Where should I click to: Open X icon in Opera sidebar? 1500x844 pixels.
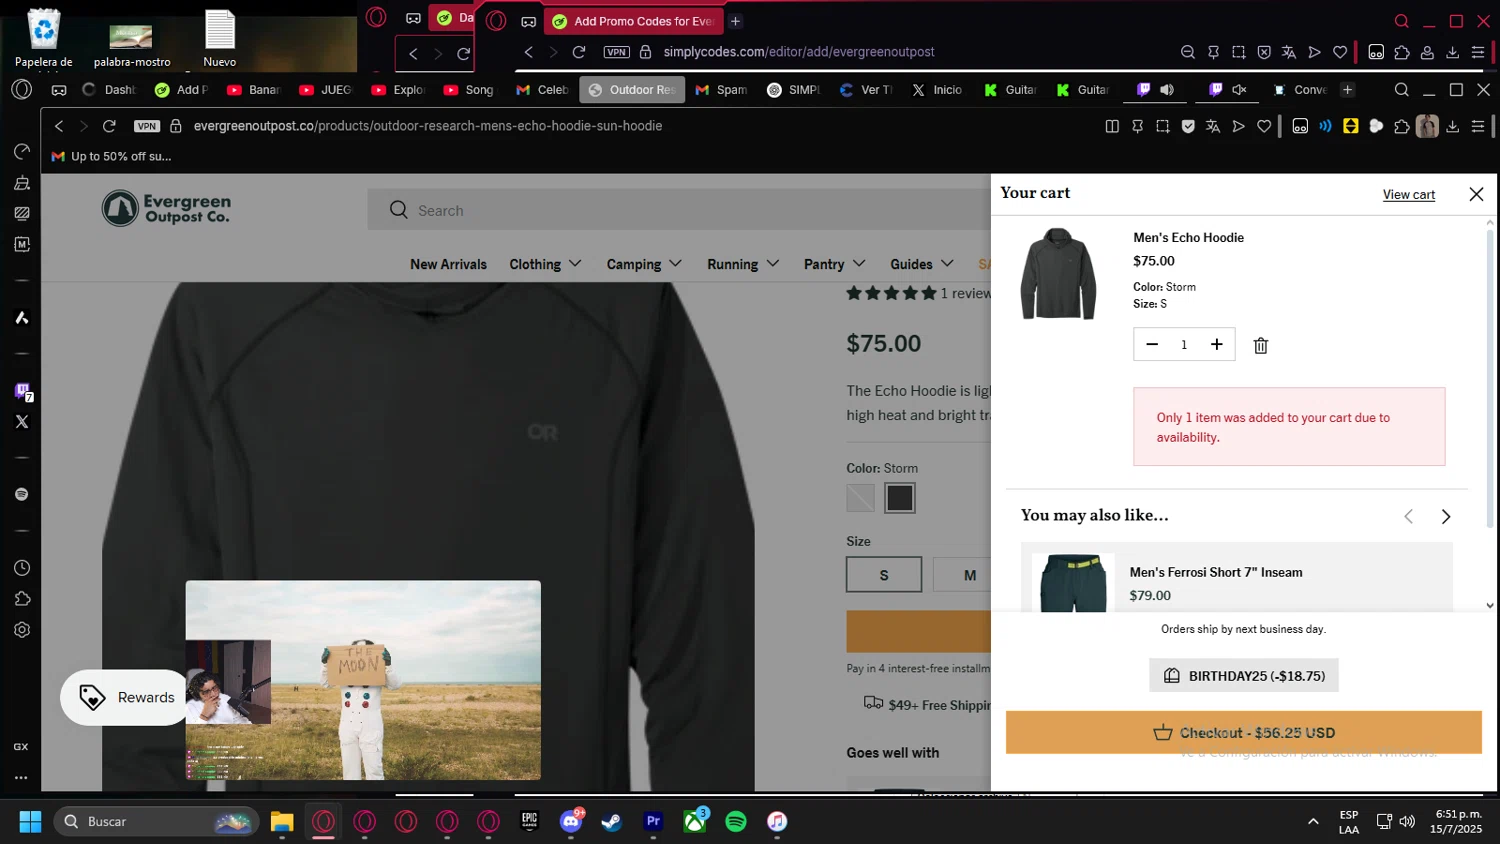pyautogui.click(x=22, y=422)
